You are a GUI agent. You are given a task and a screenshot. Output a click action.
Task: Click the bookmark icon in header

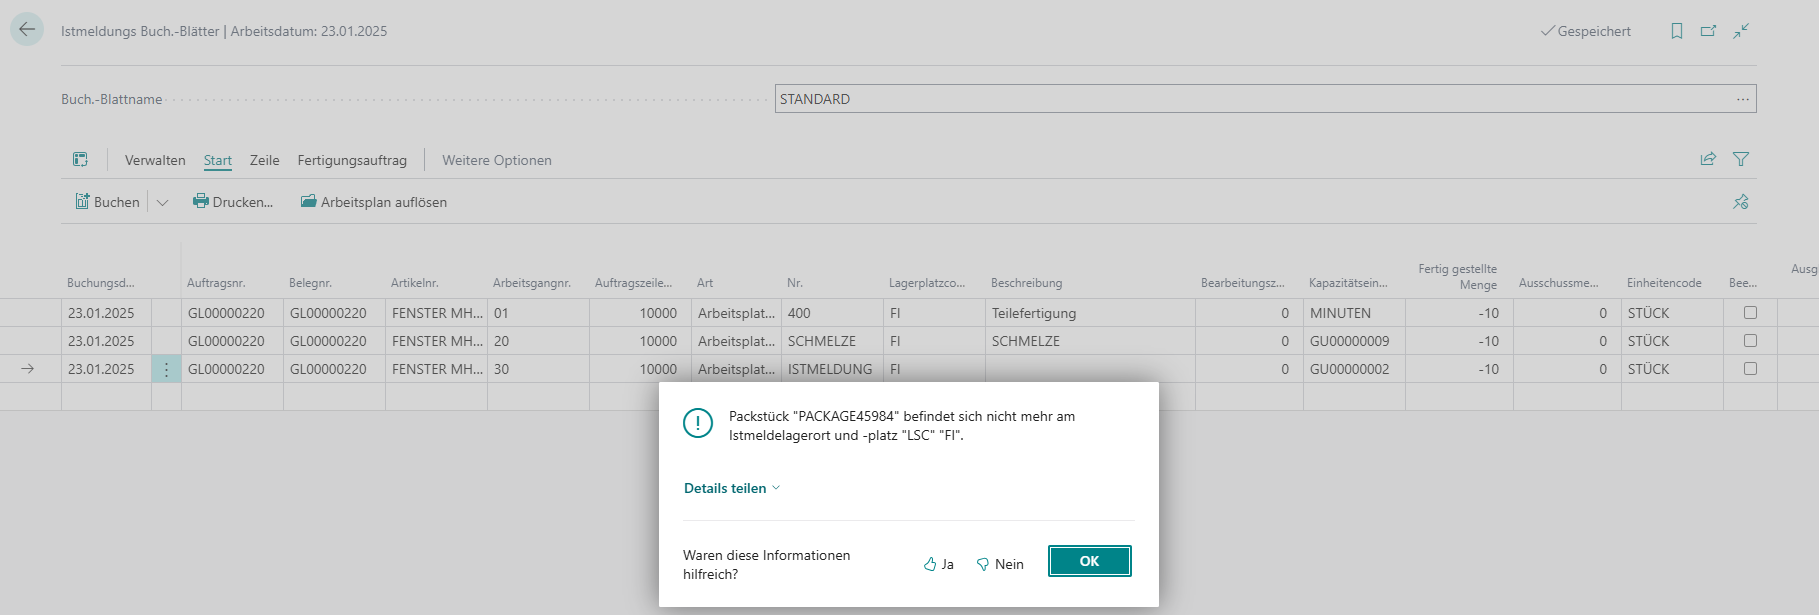[x=1677, y=31]
